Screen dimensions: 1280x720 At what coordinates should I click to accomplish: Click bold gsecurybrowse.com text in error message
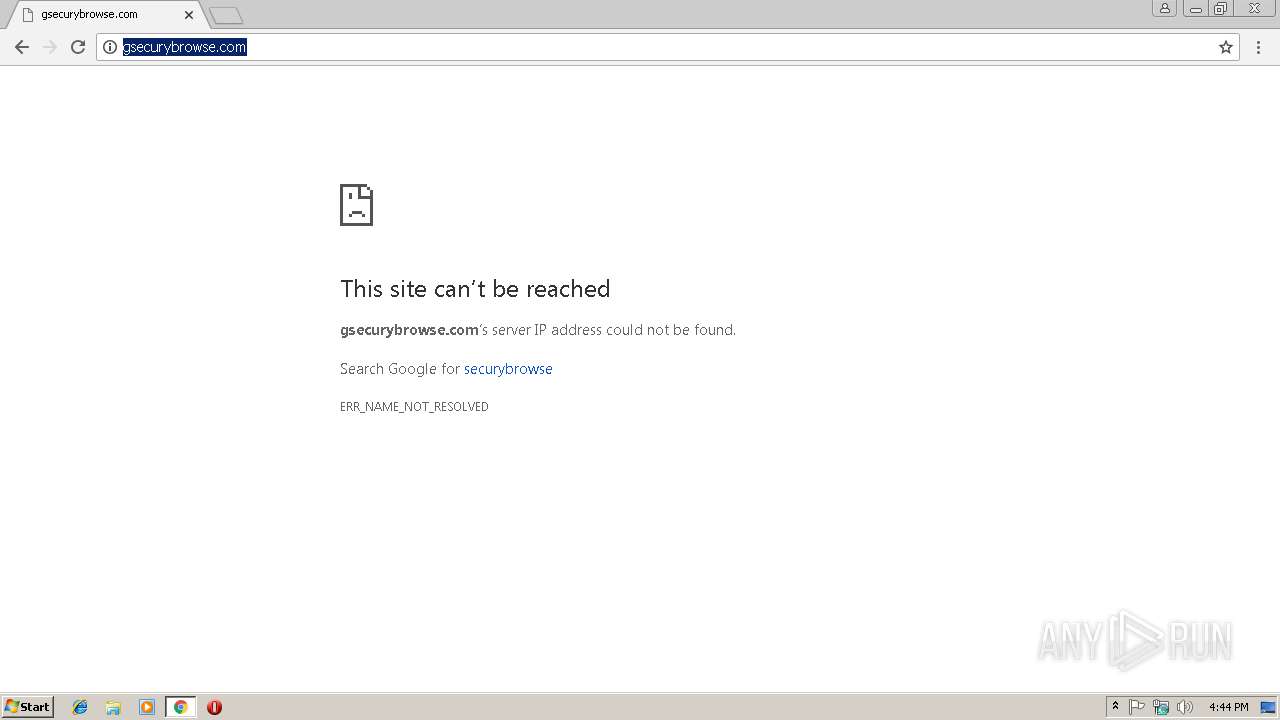pos(409,330)
